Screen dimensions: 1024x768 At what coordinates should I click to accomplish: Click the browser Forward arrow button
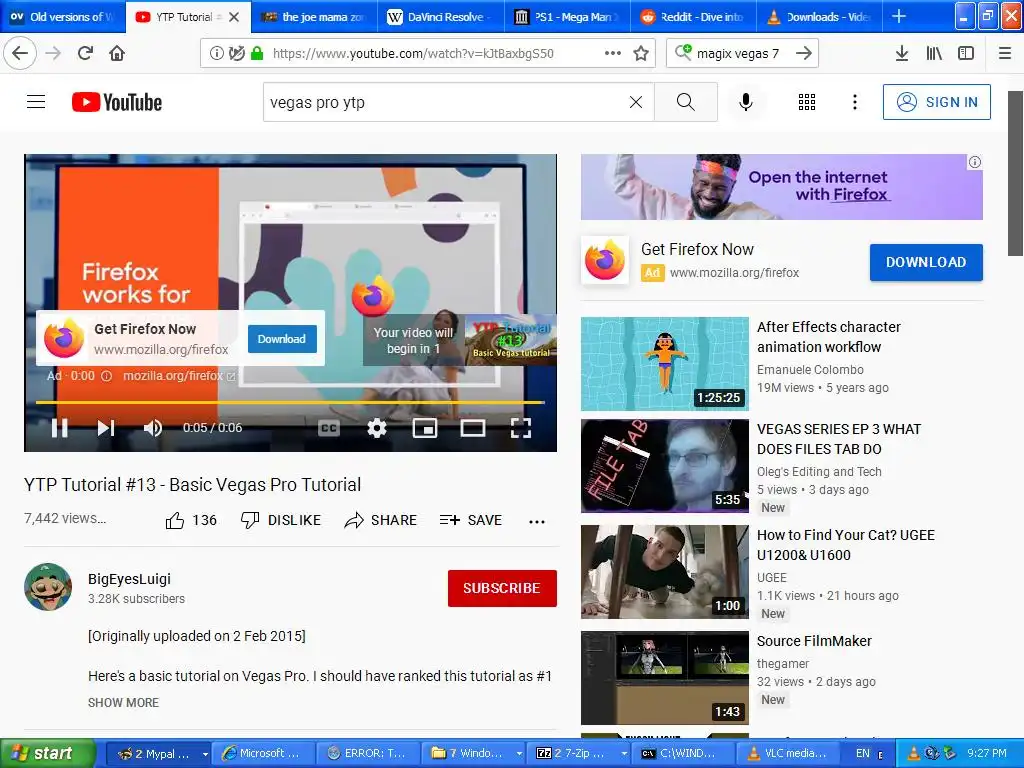pyautogui.click(x=54, y=53)
